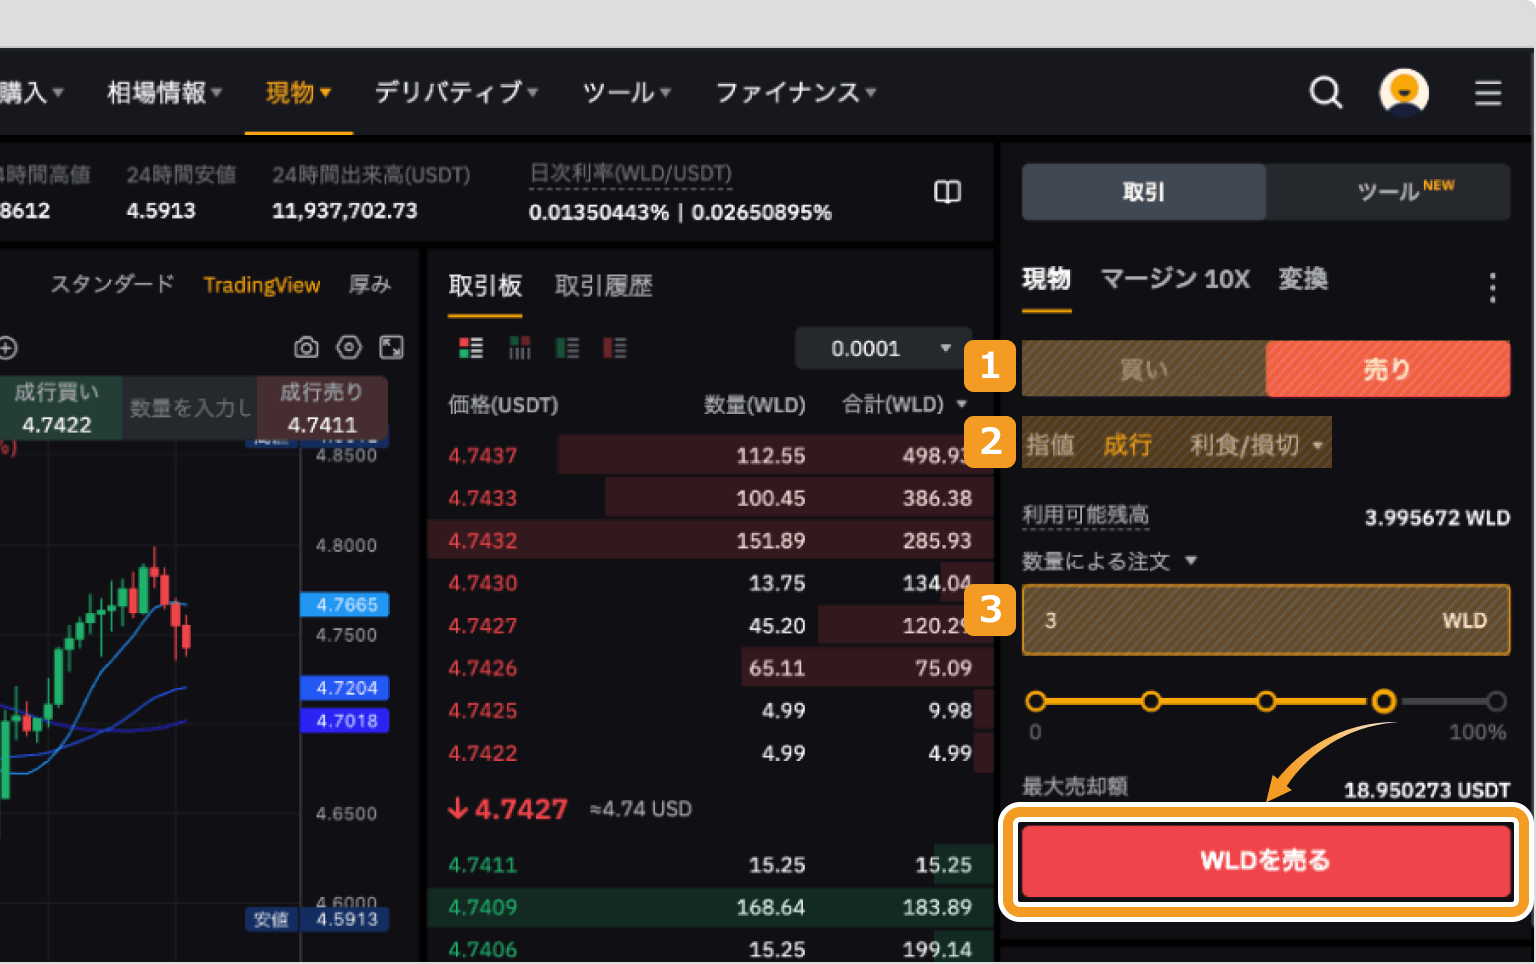Select ask price 4.7430 row
Screen dimensions: 1536x964
click(x=710, y=583)
